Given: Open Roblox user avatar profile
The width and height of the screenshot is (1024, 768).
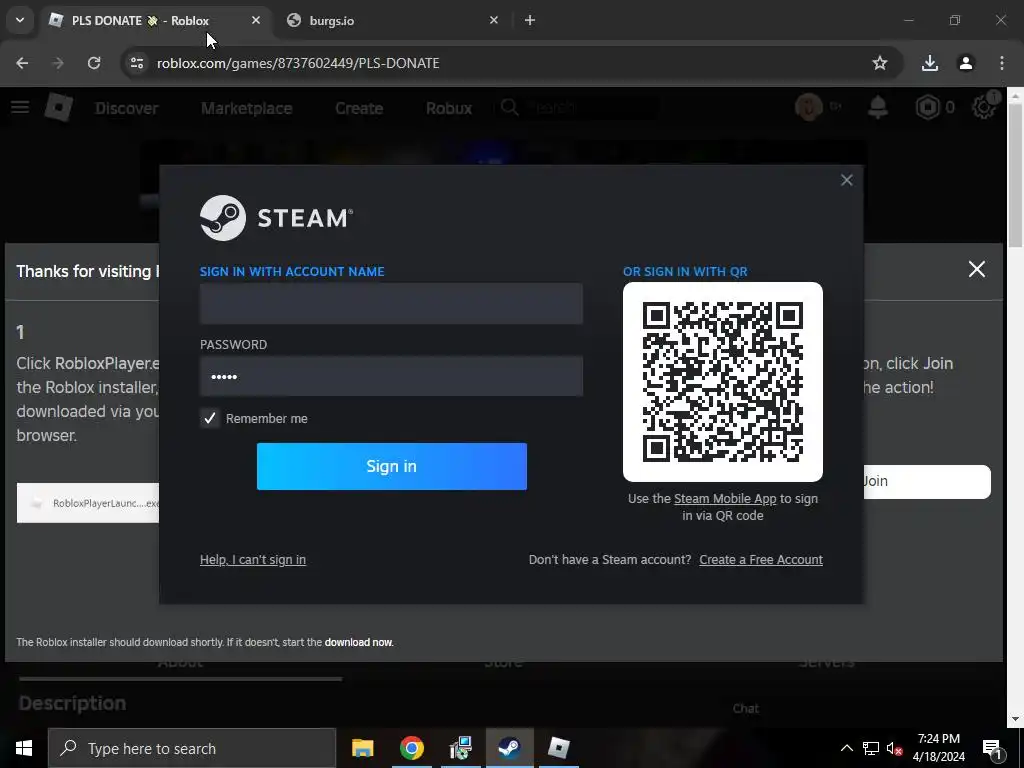Looking at the screenshot, I should pyautogui.click(x=808, y=106).
